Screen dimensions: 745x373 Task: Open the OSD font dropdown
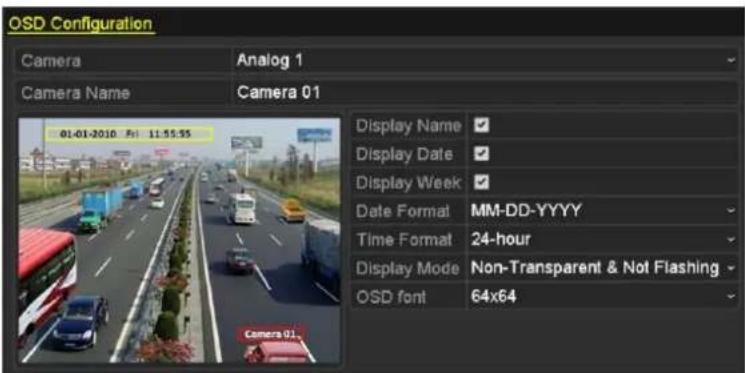tap(602, 297)
